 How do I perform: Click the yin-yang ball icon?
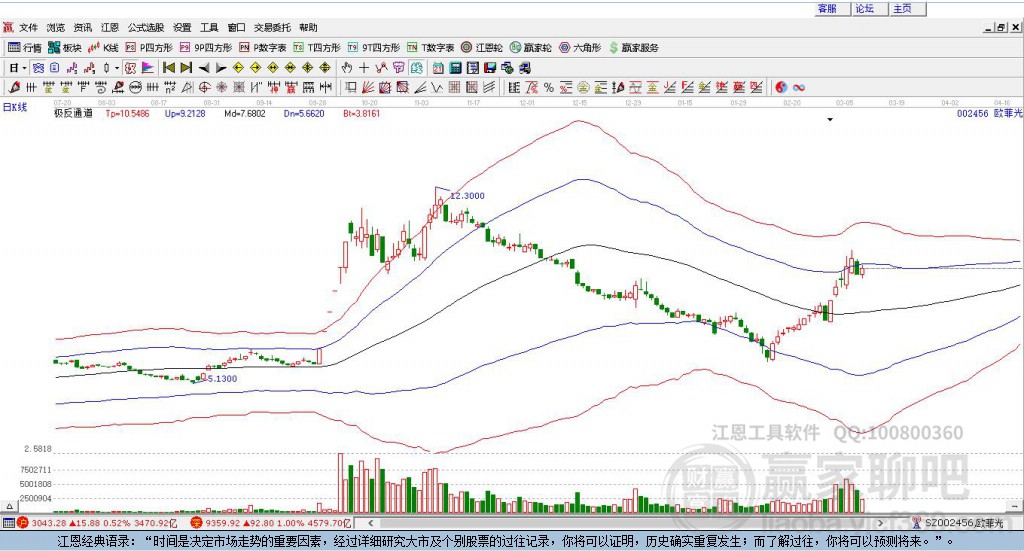coord(781,87)
